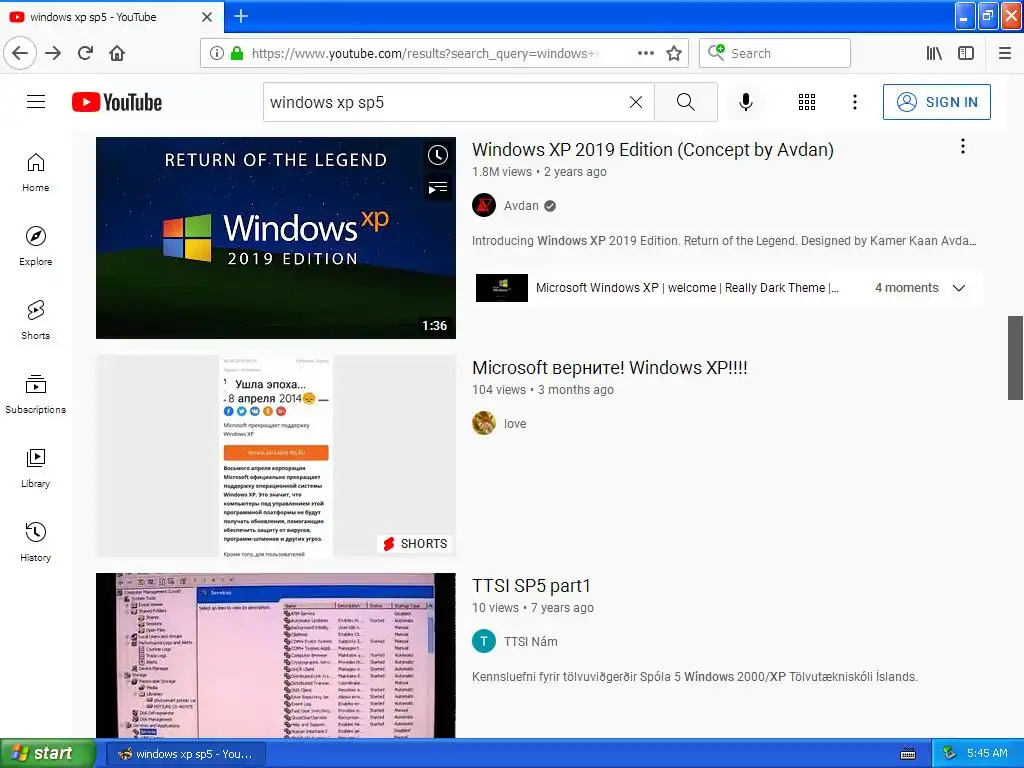Open Subscriptions in YouTube sidebar

36,394
